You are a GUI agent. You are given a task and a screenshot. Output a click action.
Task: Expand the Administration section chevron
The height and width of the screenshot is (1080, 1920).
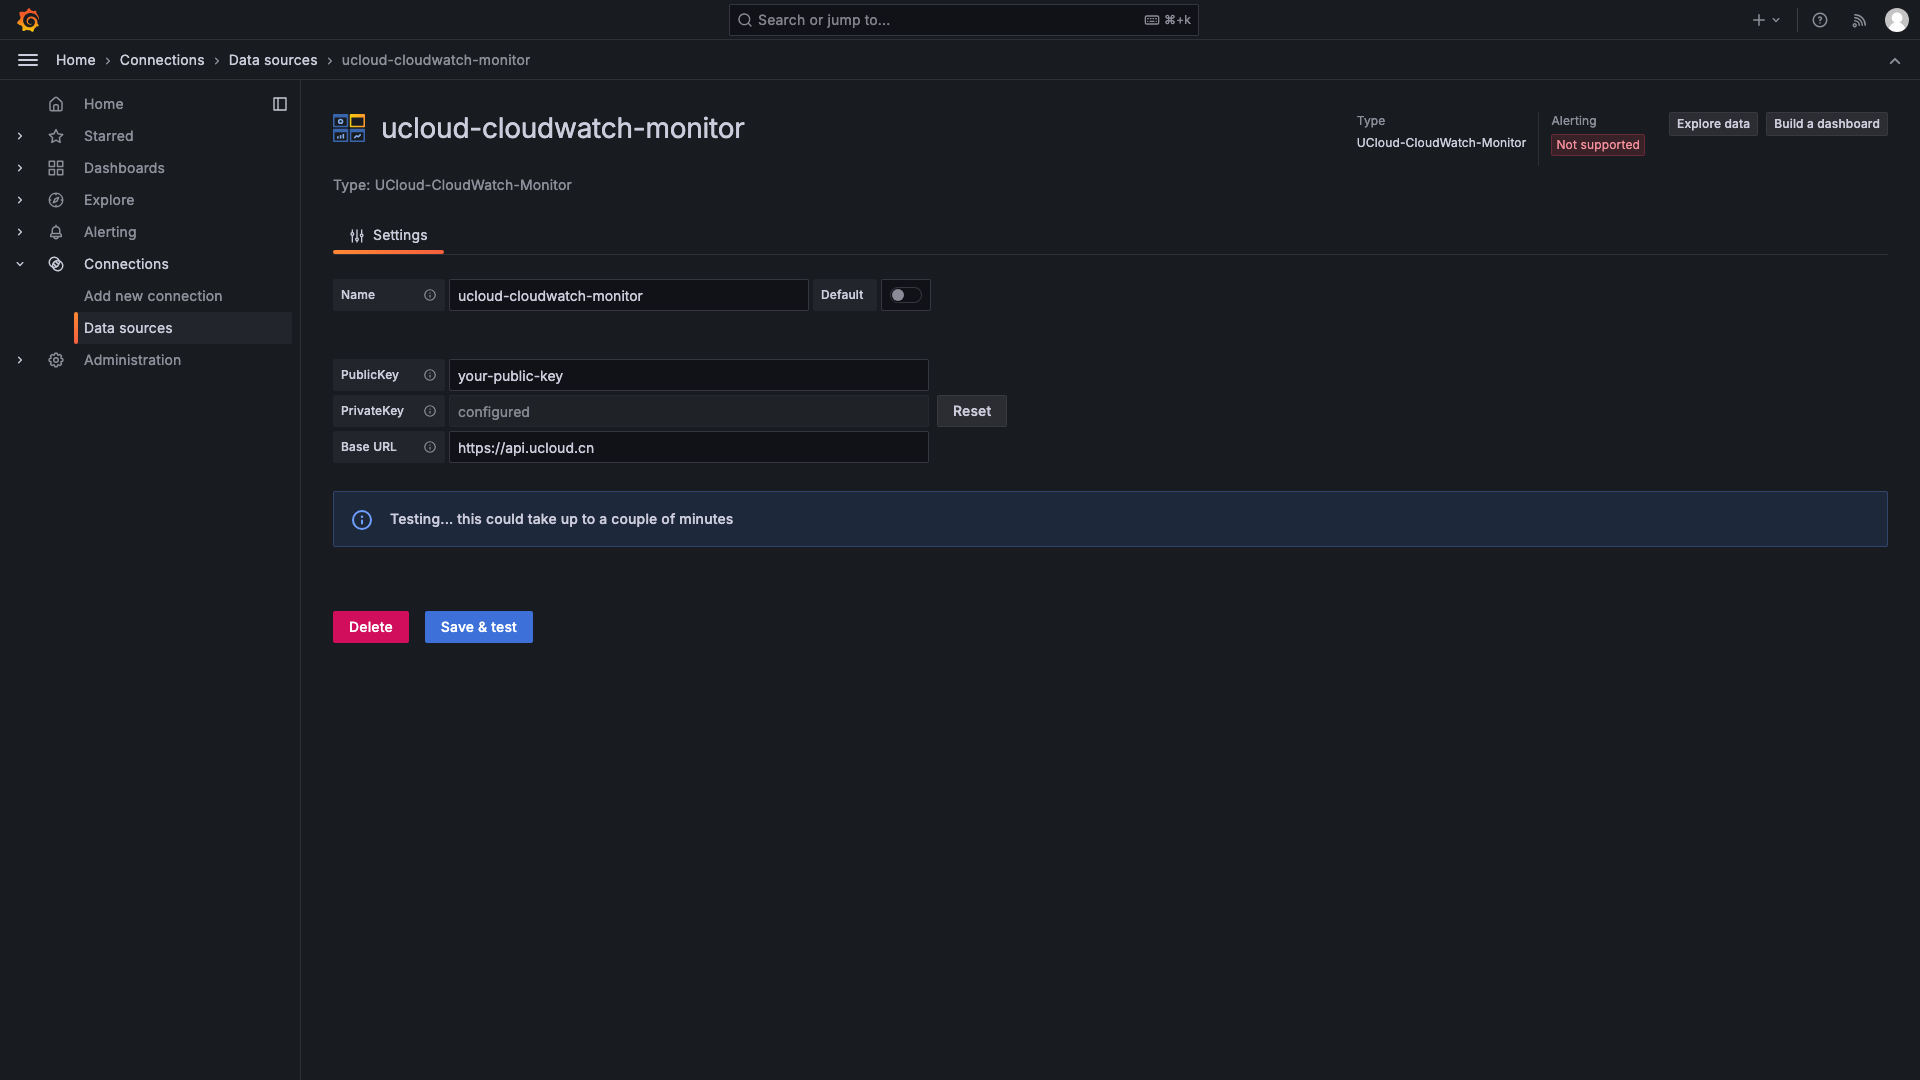[20, 360]
